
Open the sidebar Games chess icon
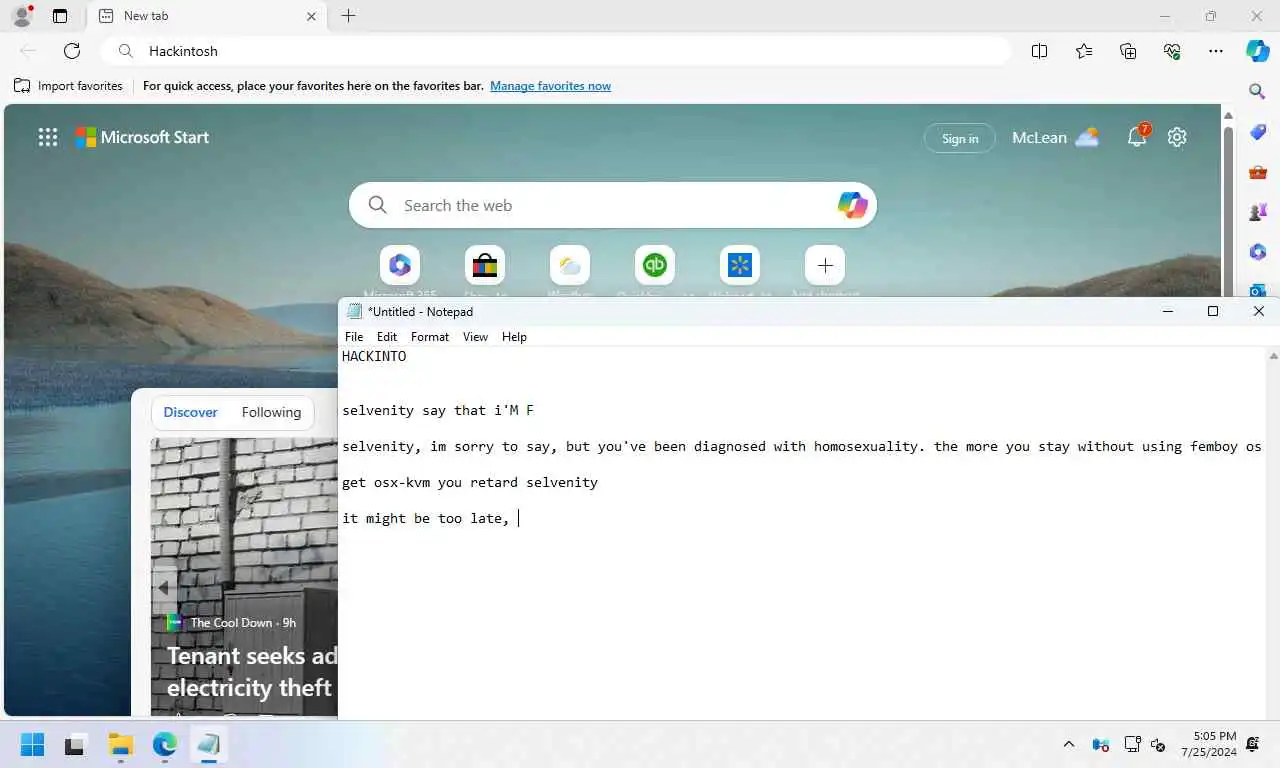click(1257, 212)
